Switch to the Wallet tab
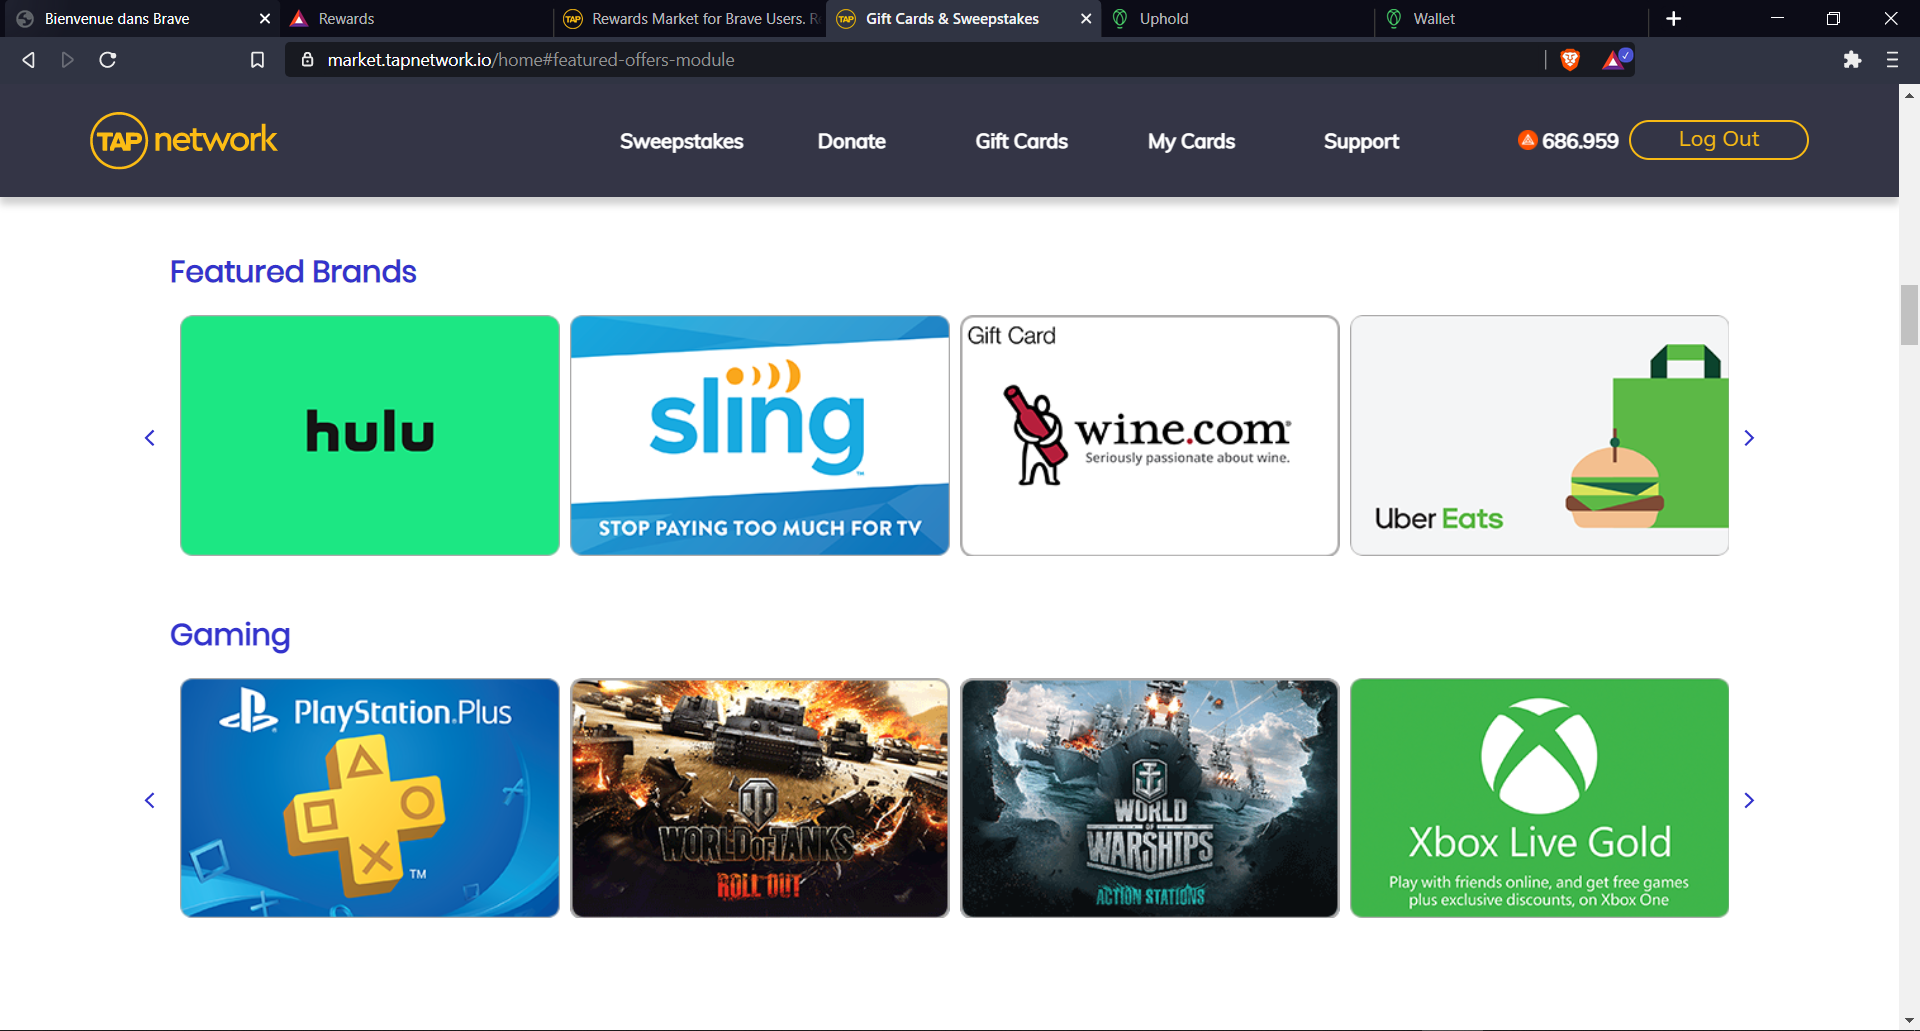Image resolution: width=1920 pixels, height=1031 pixels. point(1511,18)
